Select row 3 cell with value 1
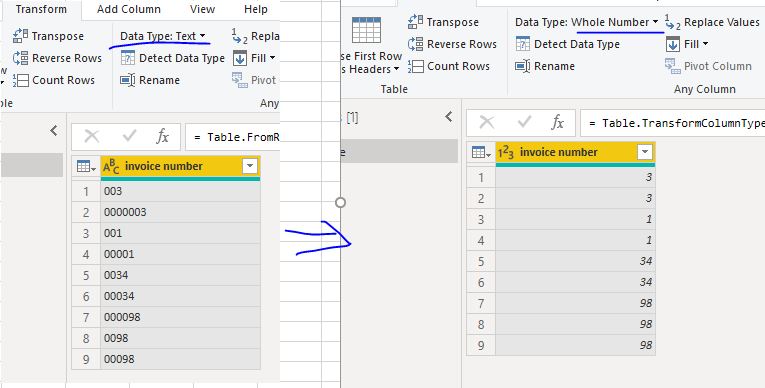Viewport: 765px width, 388px height. pyautogui.click(x=576, y=219)
